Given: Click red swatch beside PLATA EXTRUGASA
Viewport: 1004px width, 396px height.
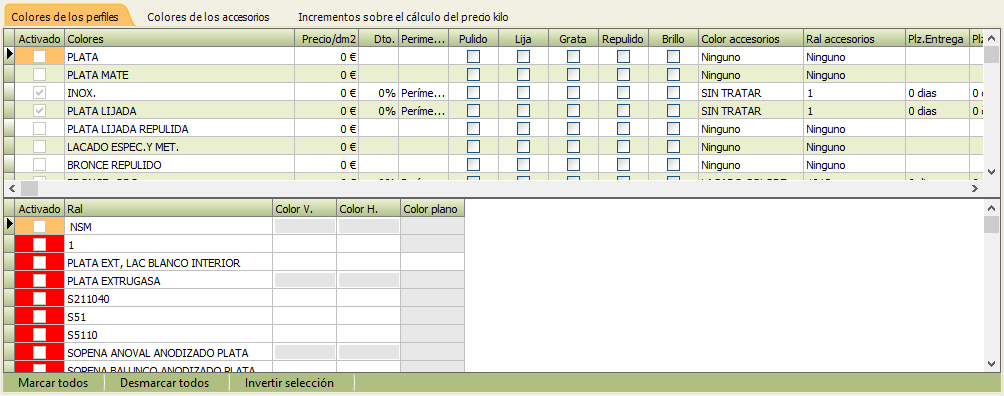Looking at the screenshot, I should [x=22, y=280].
